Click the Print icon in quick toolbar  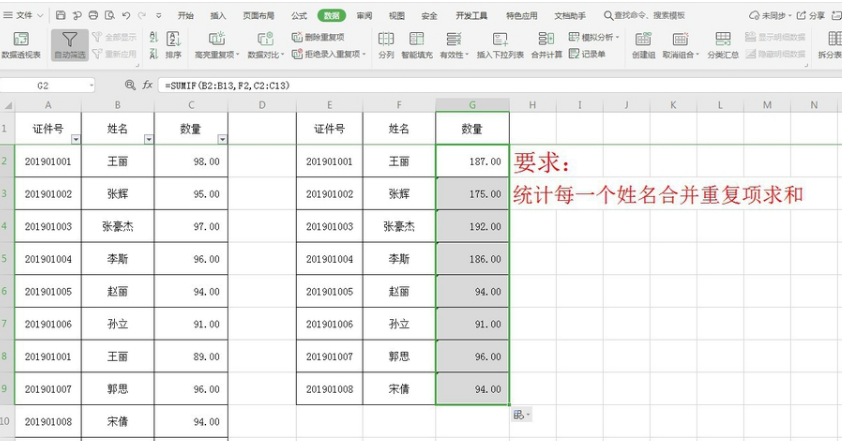click(x=93, y=15)
